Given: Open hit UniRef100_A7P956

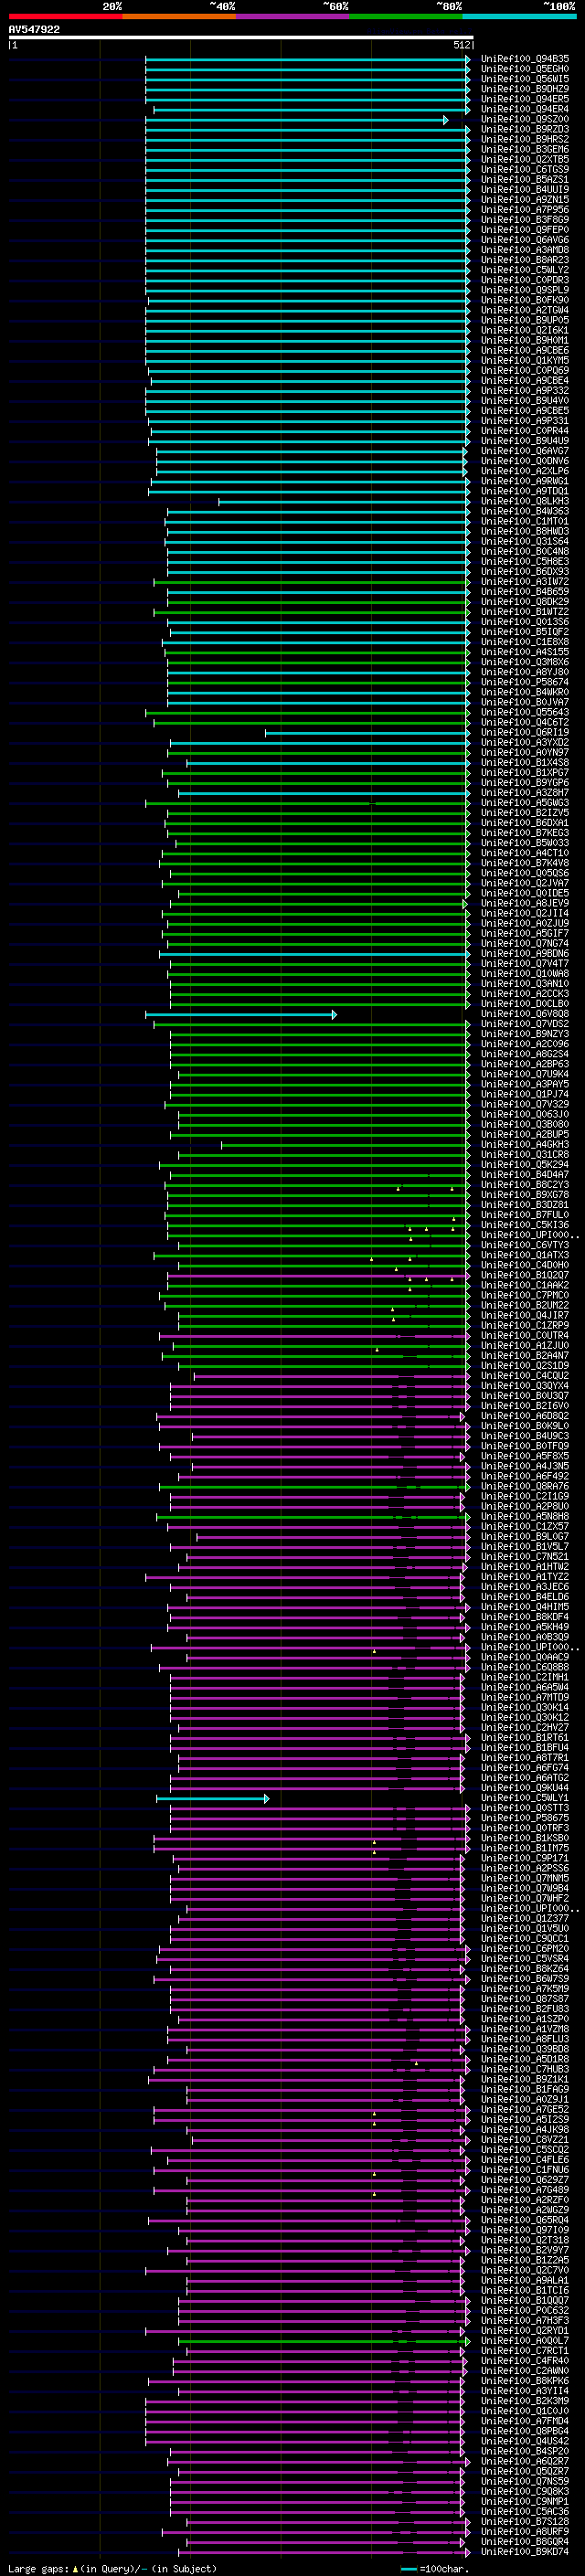Looking at the screenshot, I should pos(525,210).
